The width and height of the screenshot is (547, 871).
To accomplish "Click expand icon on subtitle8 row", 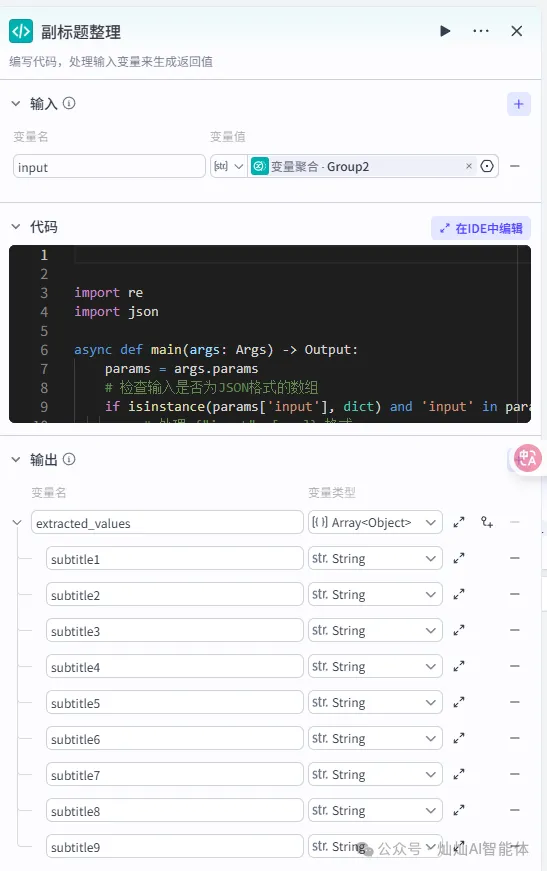I will coord(459,811).
